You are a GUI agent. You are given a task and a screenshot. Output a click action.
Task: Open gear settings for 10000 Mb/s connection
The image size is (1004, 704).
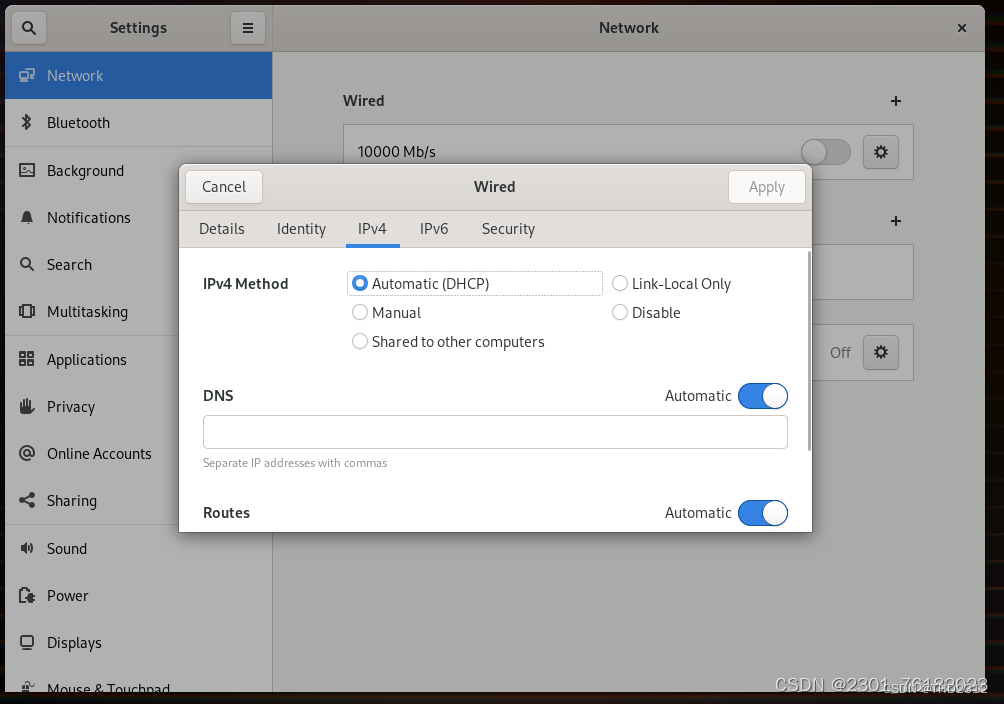(x=880, y=152)
